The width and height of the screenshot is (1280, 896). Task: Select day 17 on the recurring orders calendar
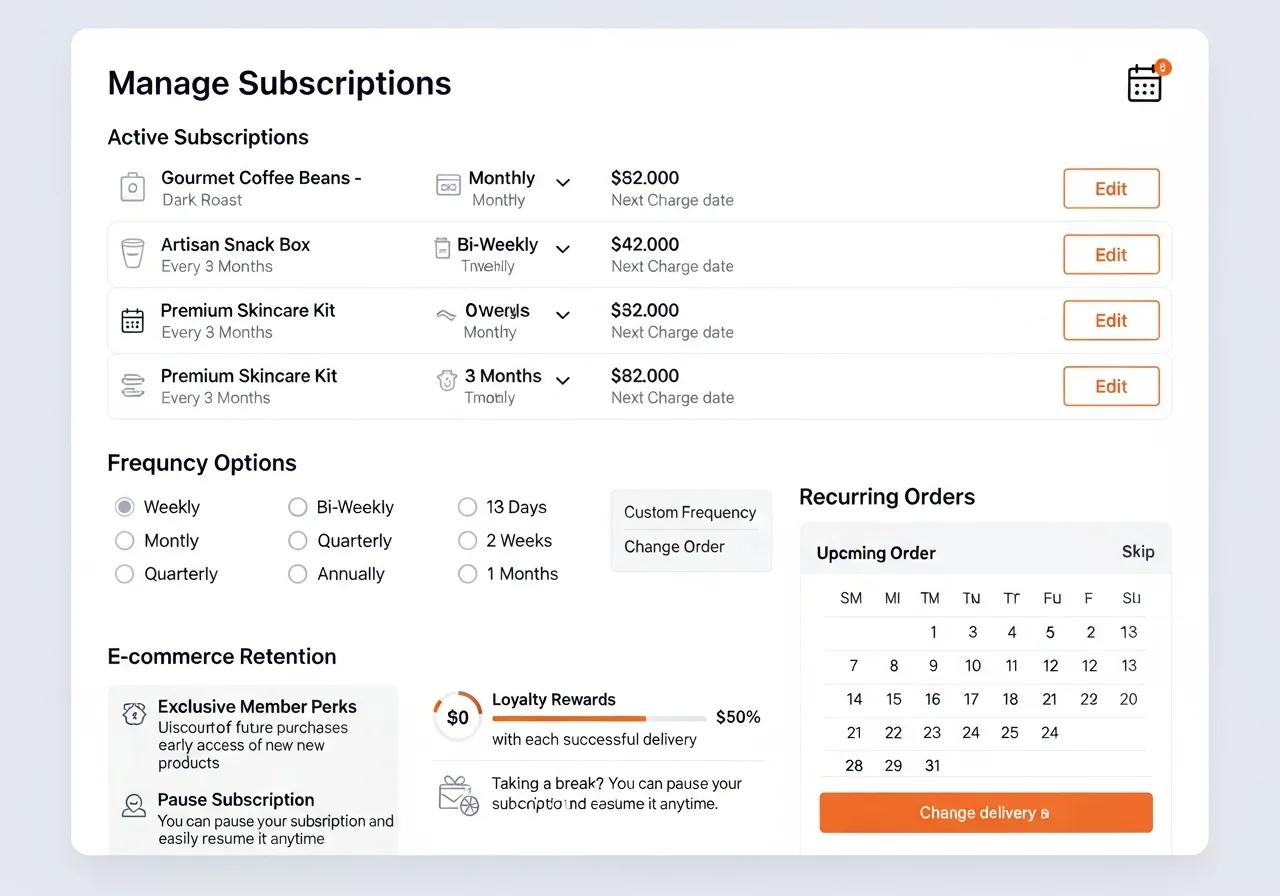coord(970,699)
